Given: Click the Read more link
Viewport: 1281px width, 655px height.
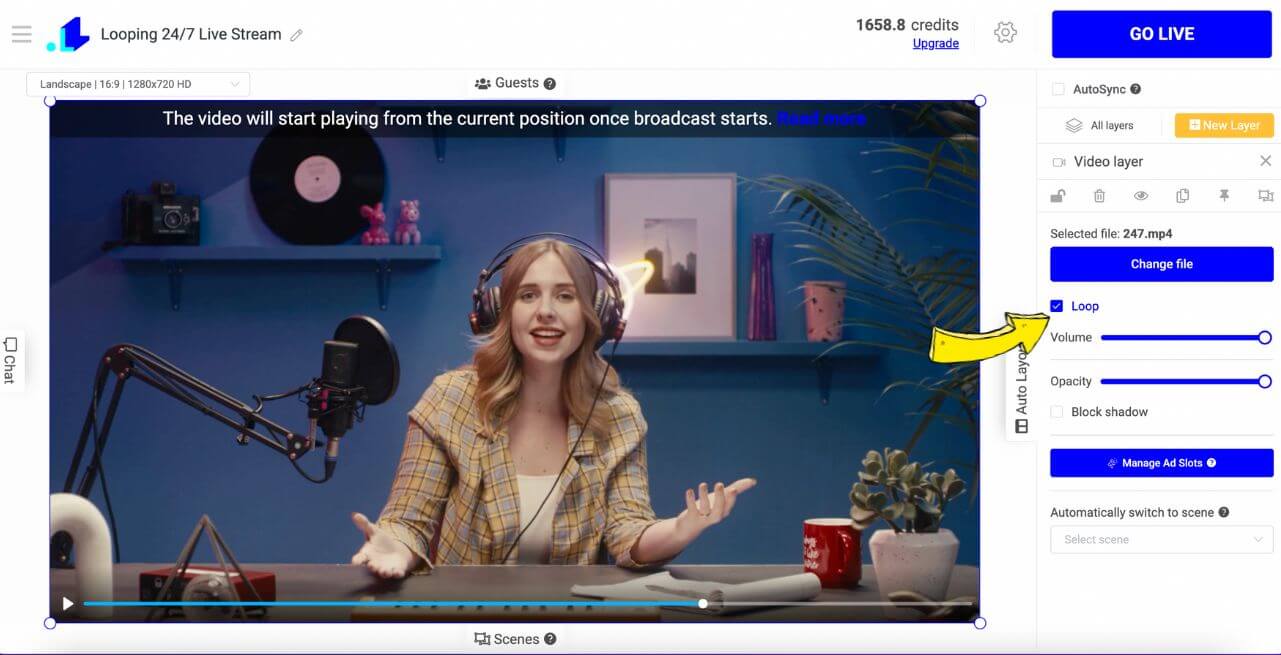Looking at the screenshot, I should 822,119.
